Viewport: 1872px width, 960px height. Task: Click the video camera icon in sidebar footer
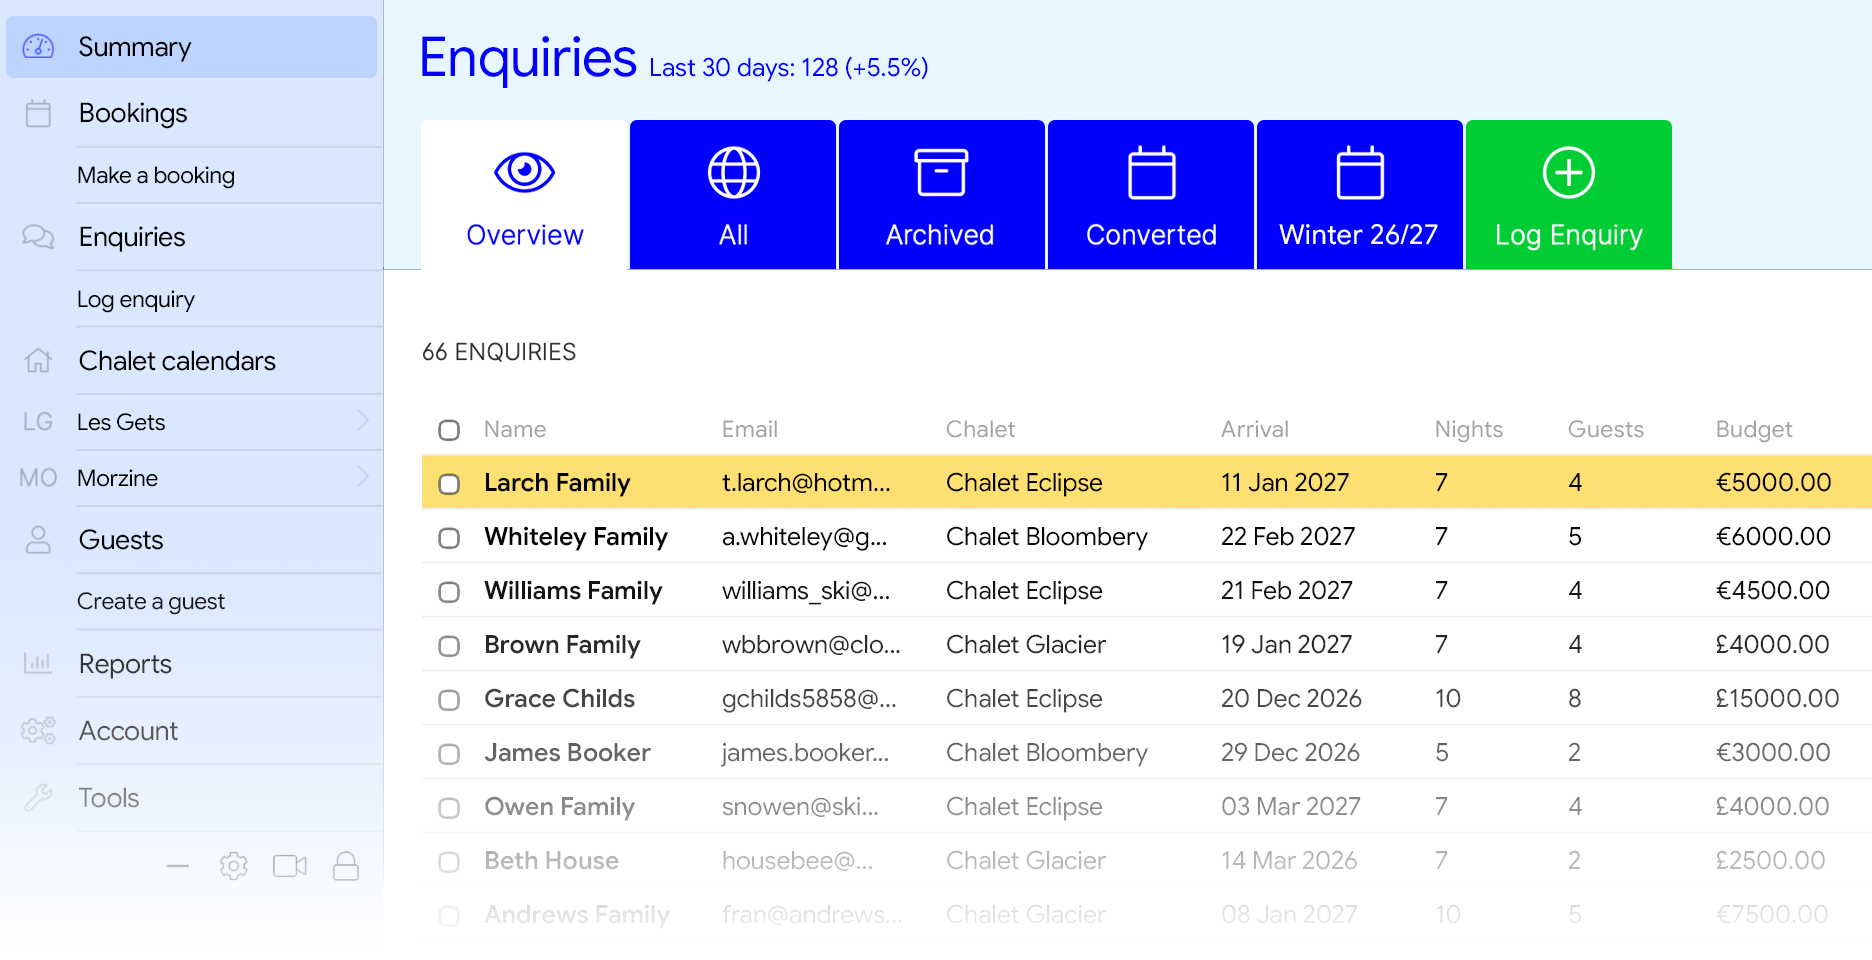(x=290, y=866)
